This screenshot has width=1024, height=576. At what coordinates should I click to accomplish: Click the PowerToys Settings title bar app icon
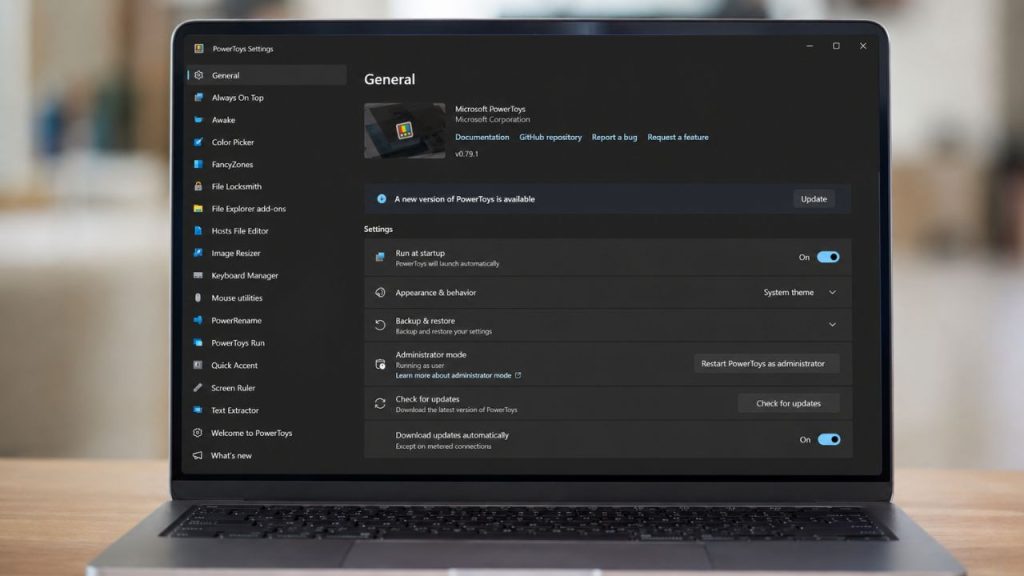(199, 48)
